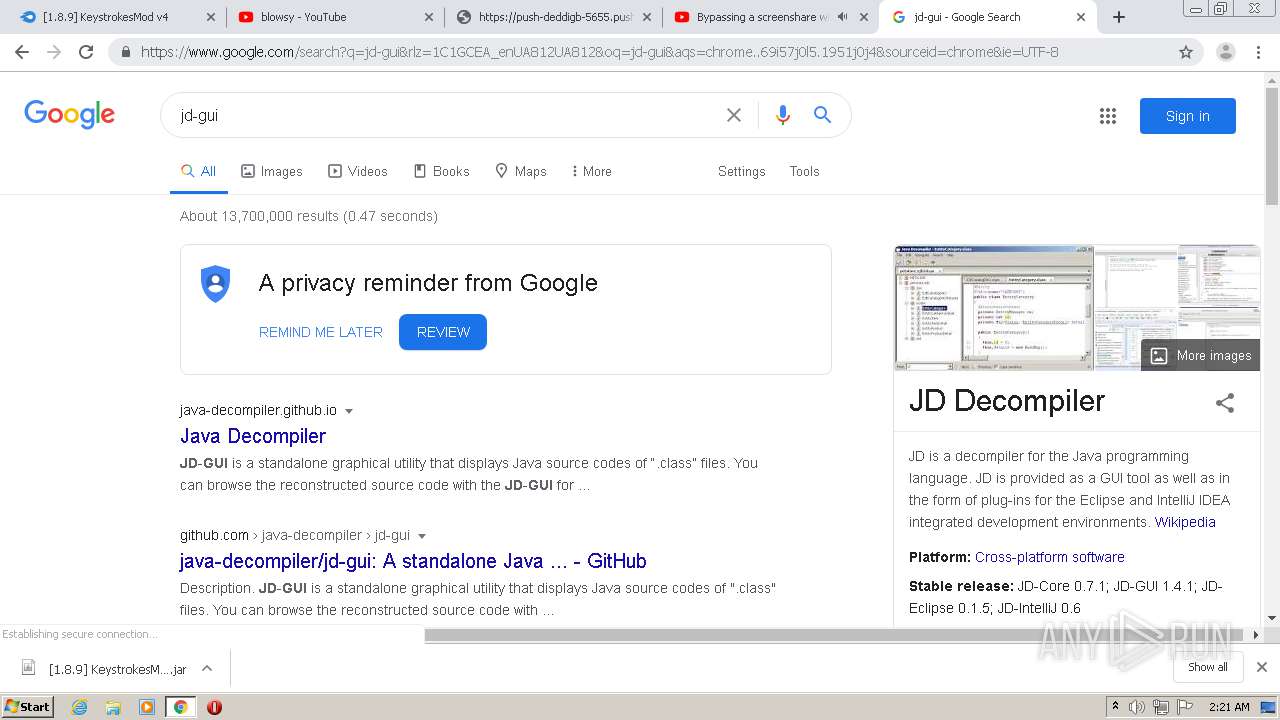1280x720 pixels.
Task: Open Internet Explorer from taskbar
Action: (79, 707)
